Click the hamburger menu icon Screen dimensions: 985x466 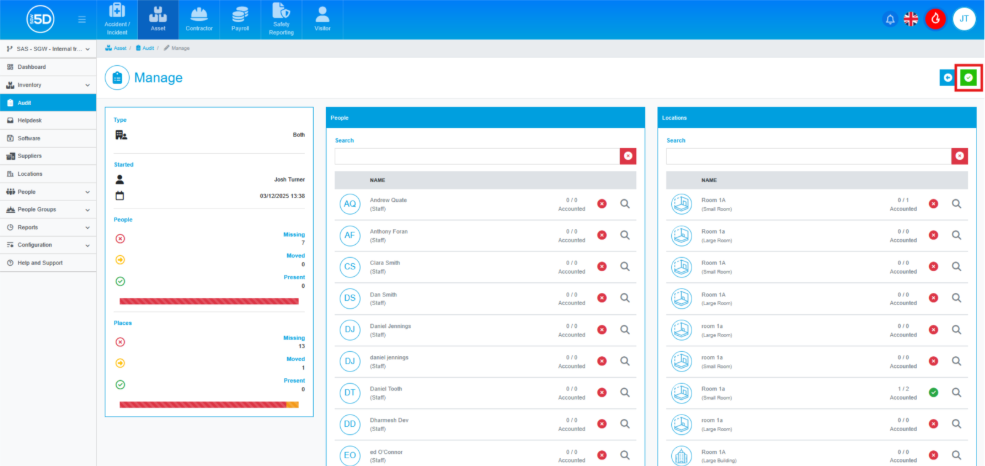81,19
